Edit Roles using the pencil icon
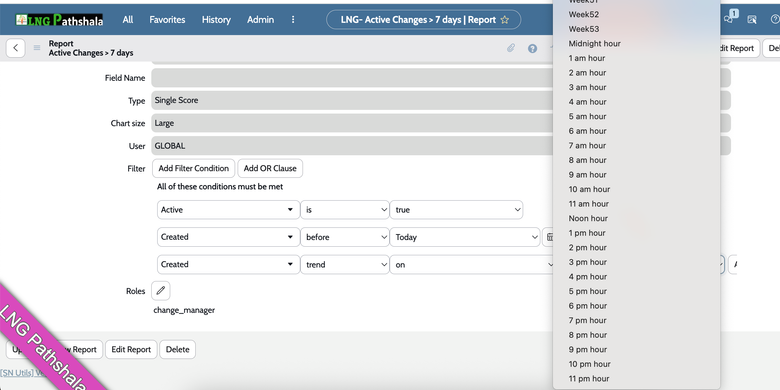Viewport: 780px width, 390px height. pyautogui.click(x=160, y=291)
